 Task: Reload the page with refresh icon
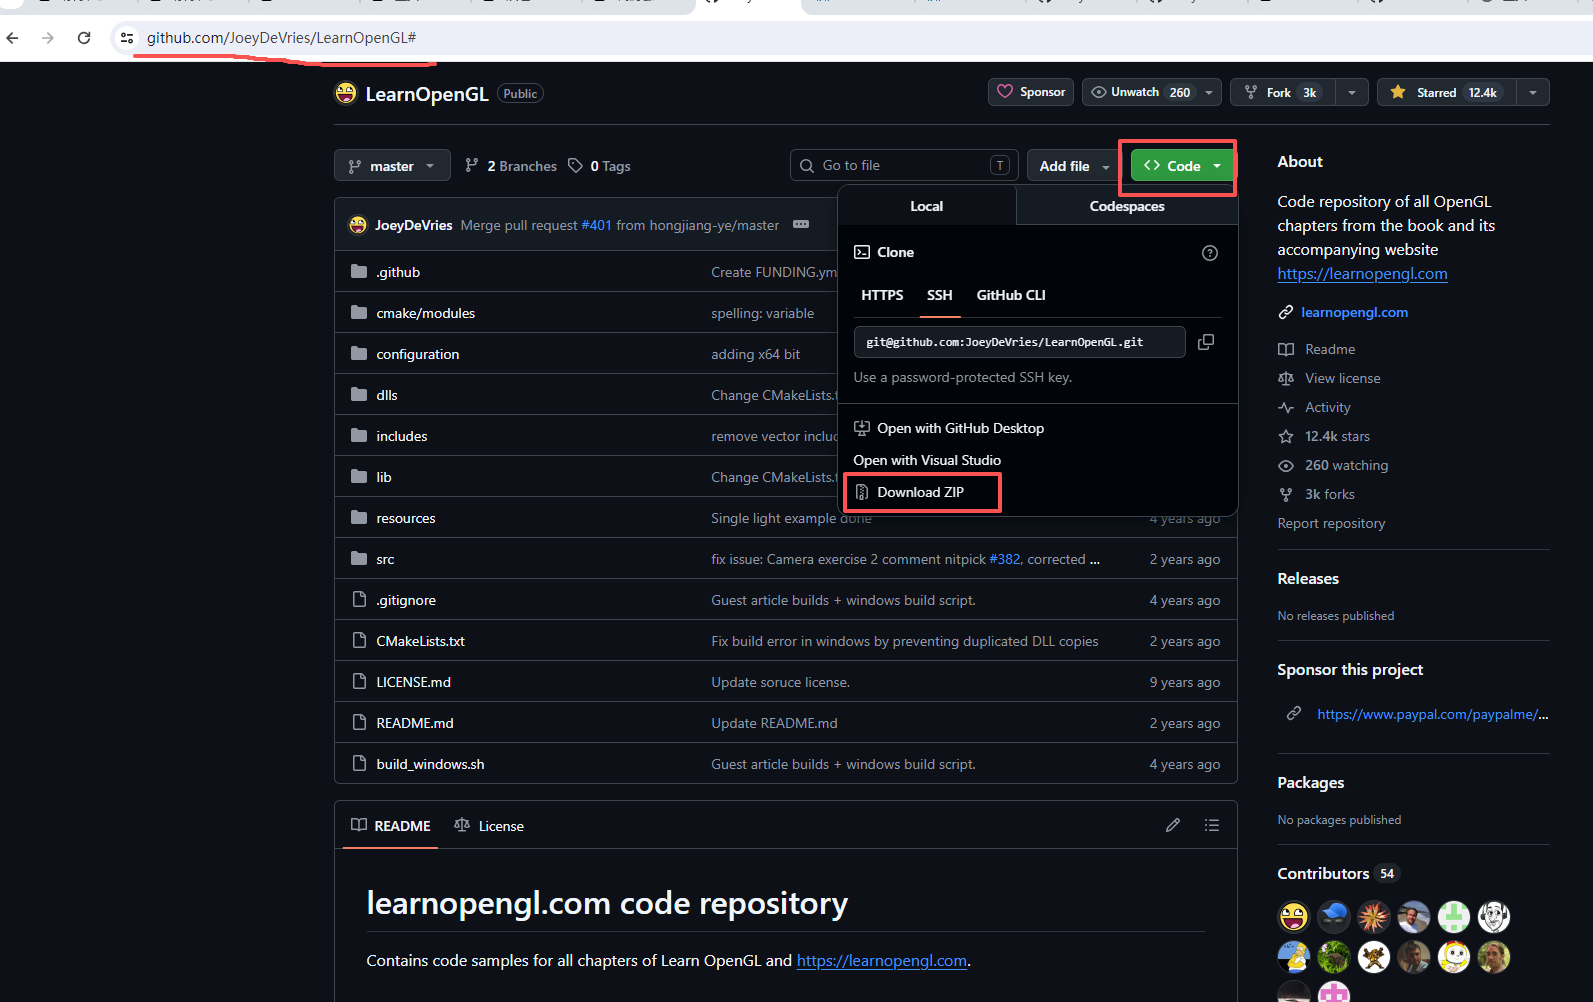(x=84, y=38)
